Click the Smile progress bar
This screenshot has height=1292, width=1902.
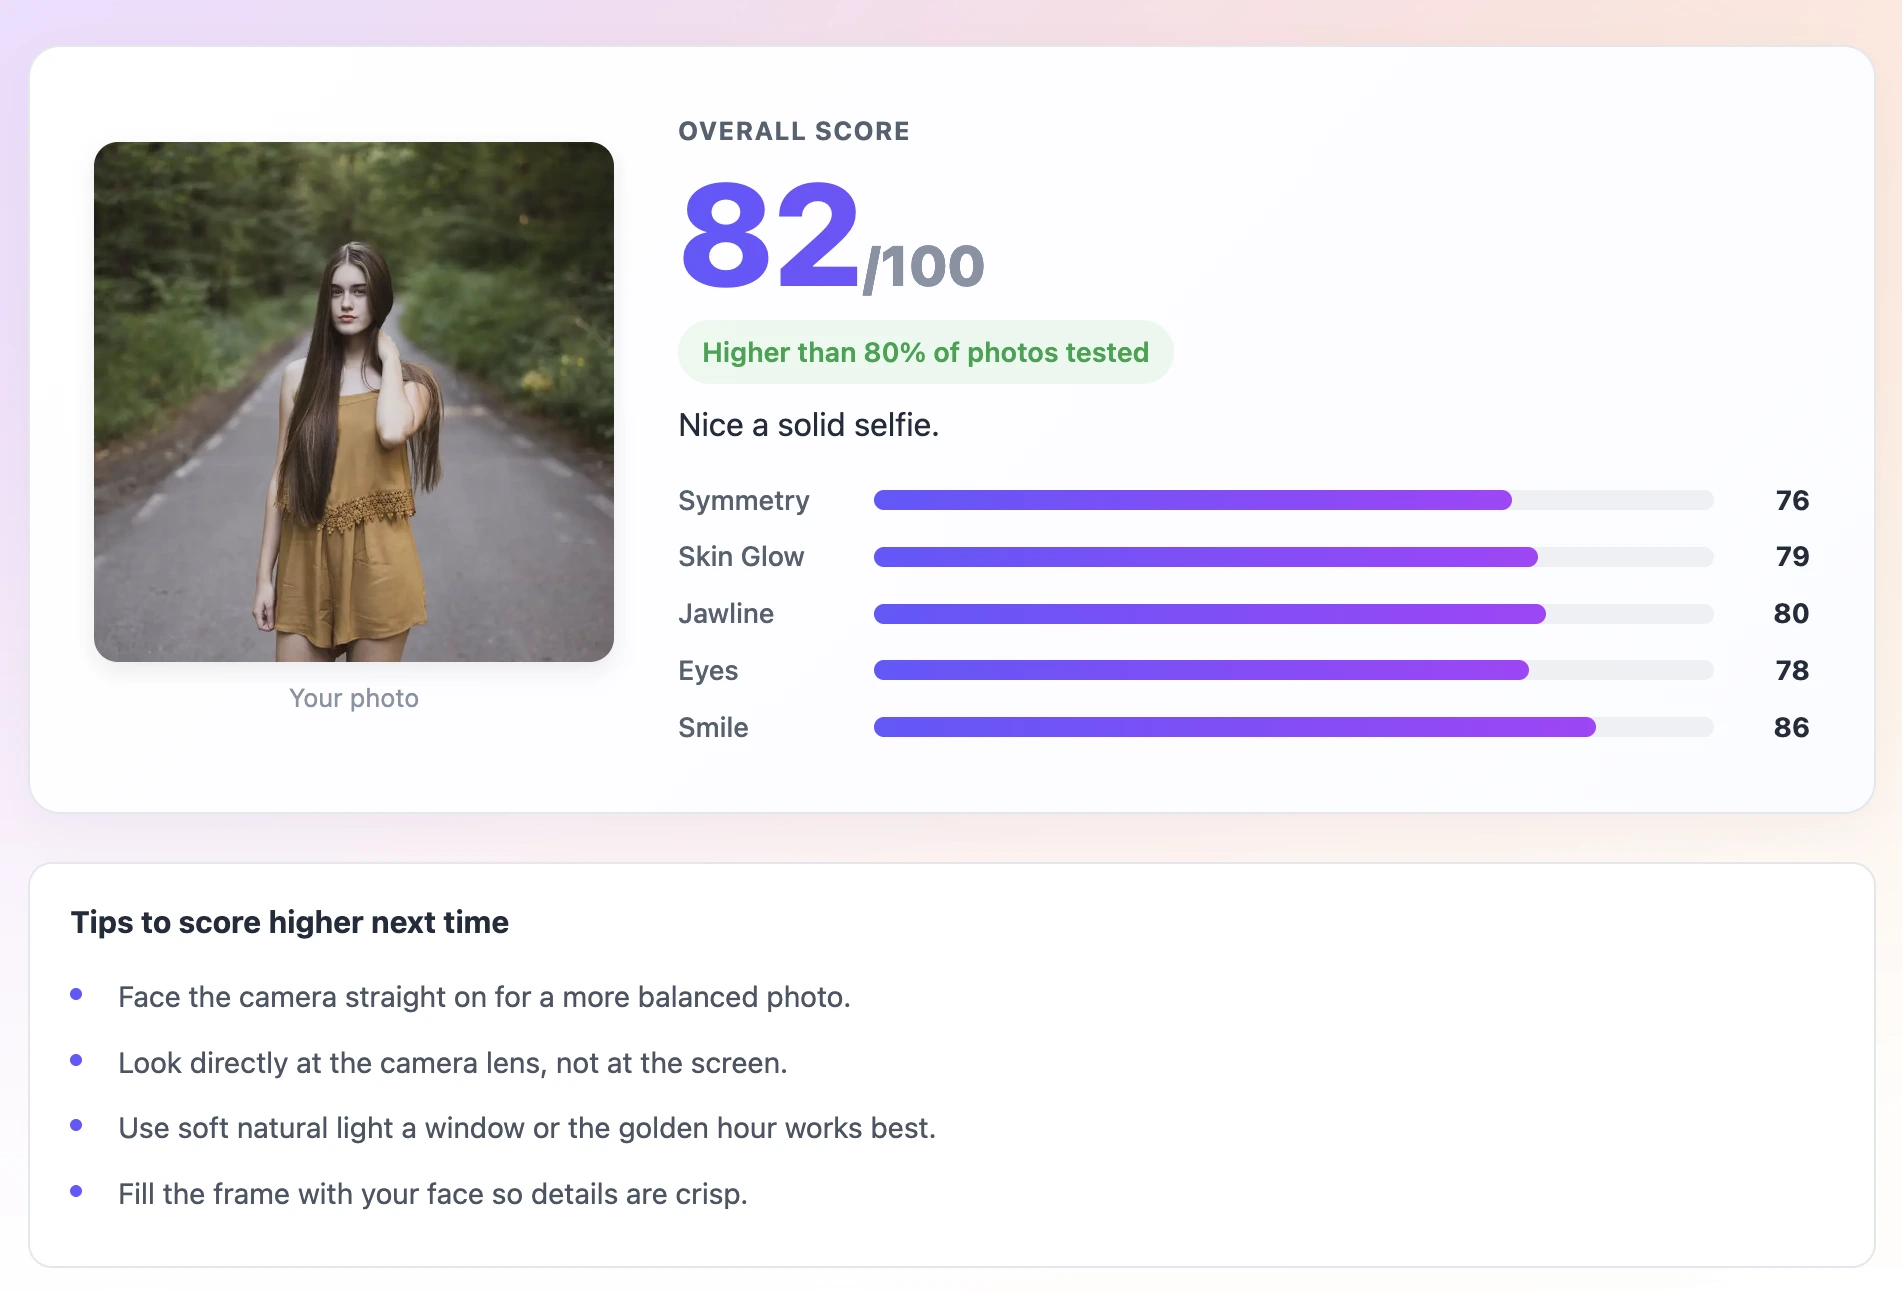1293,727
